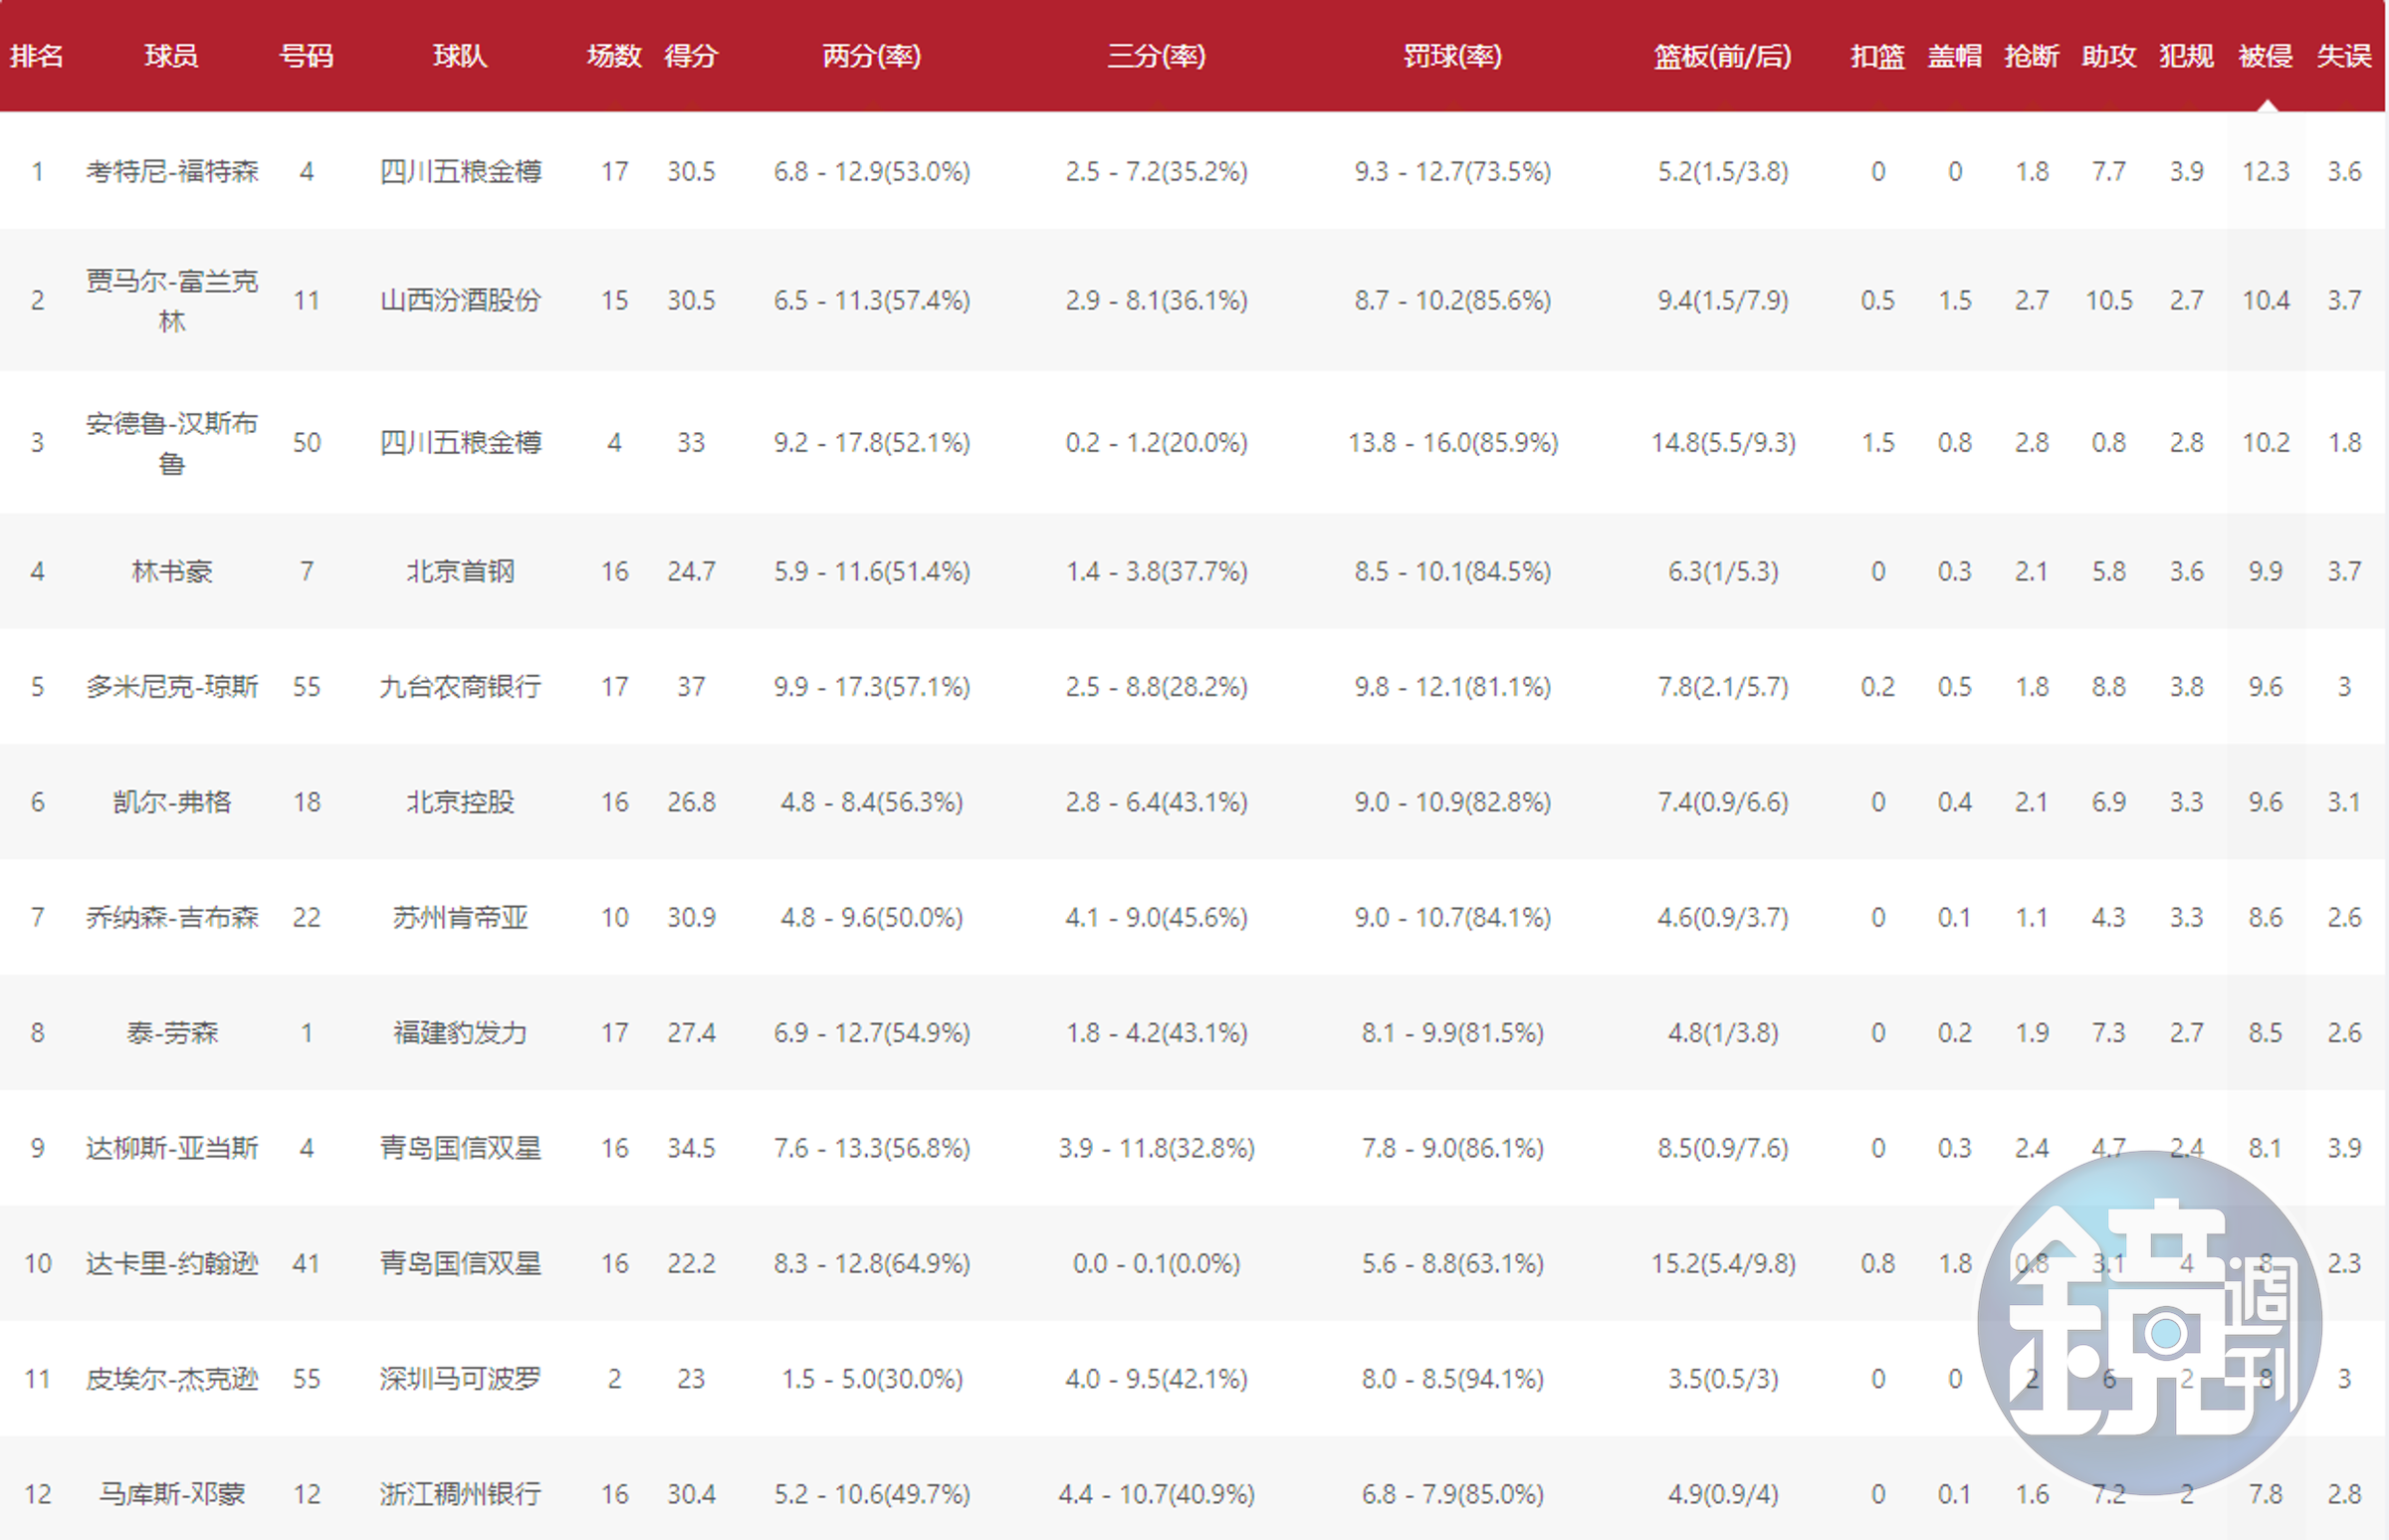Open player 贾马尔-富兰克林
This screenshot has width=2389, height=1540.
[172, 300]
